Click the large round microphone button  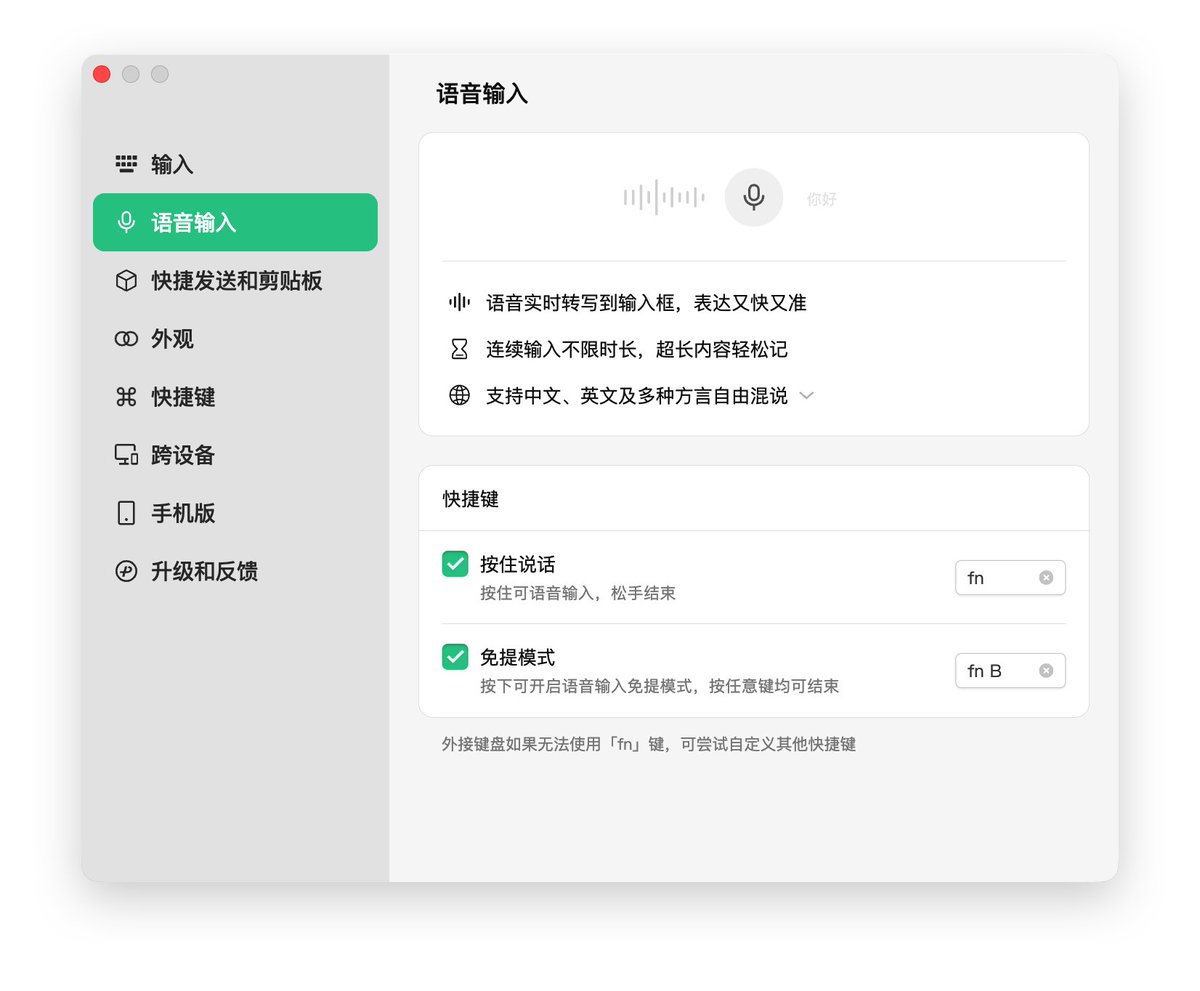point(754,197)
